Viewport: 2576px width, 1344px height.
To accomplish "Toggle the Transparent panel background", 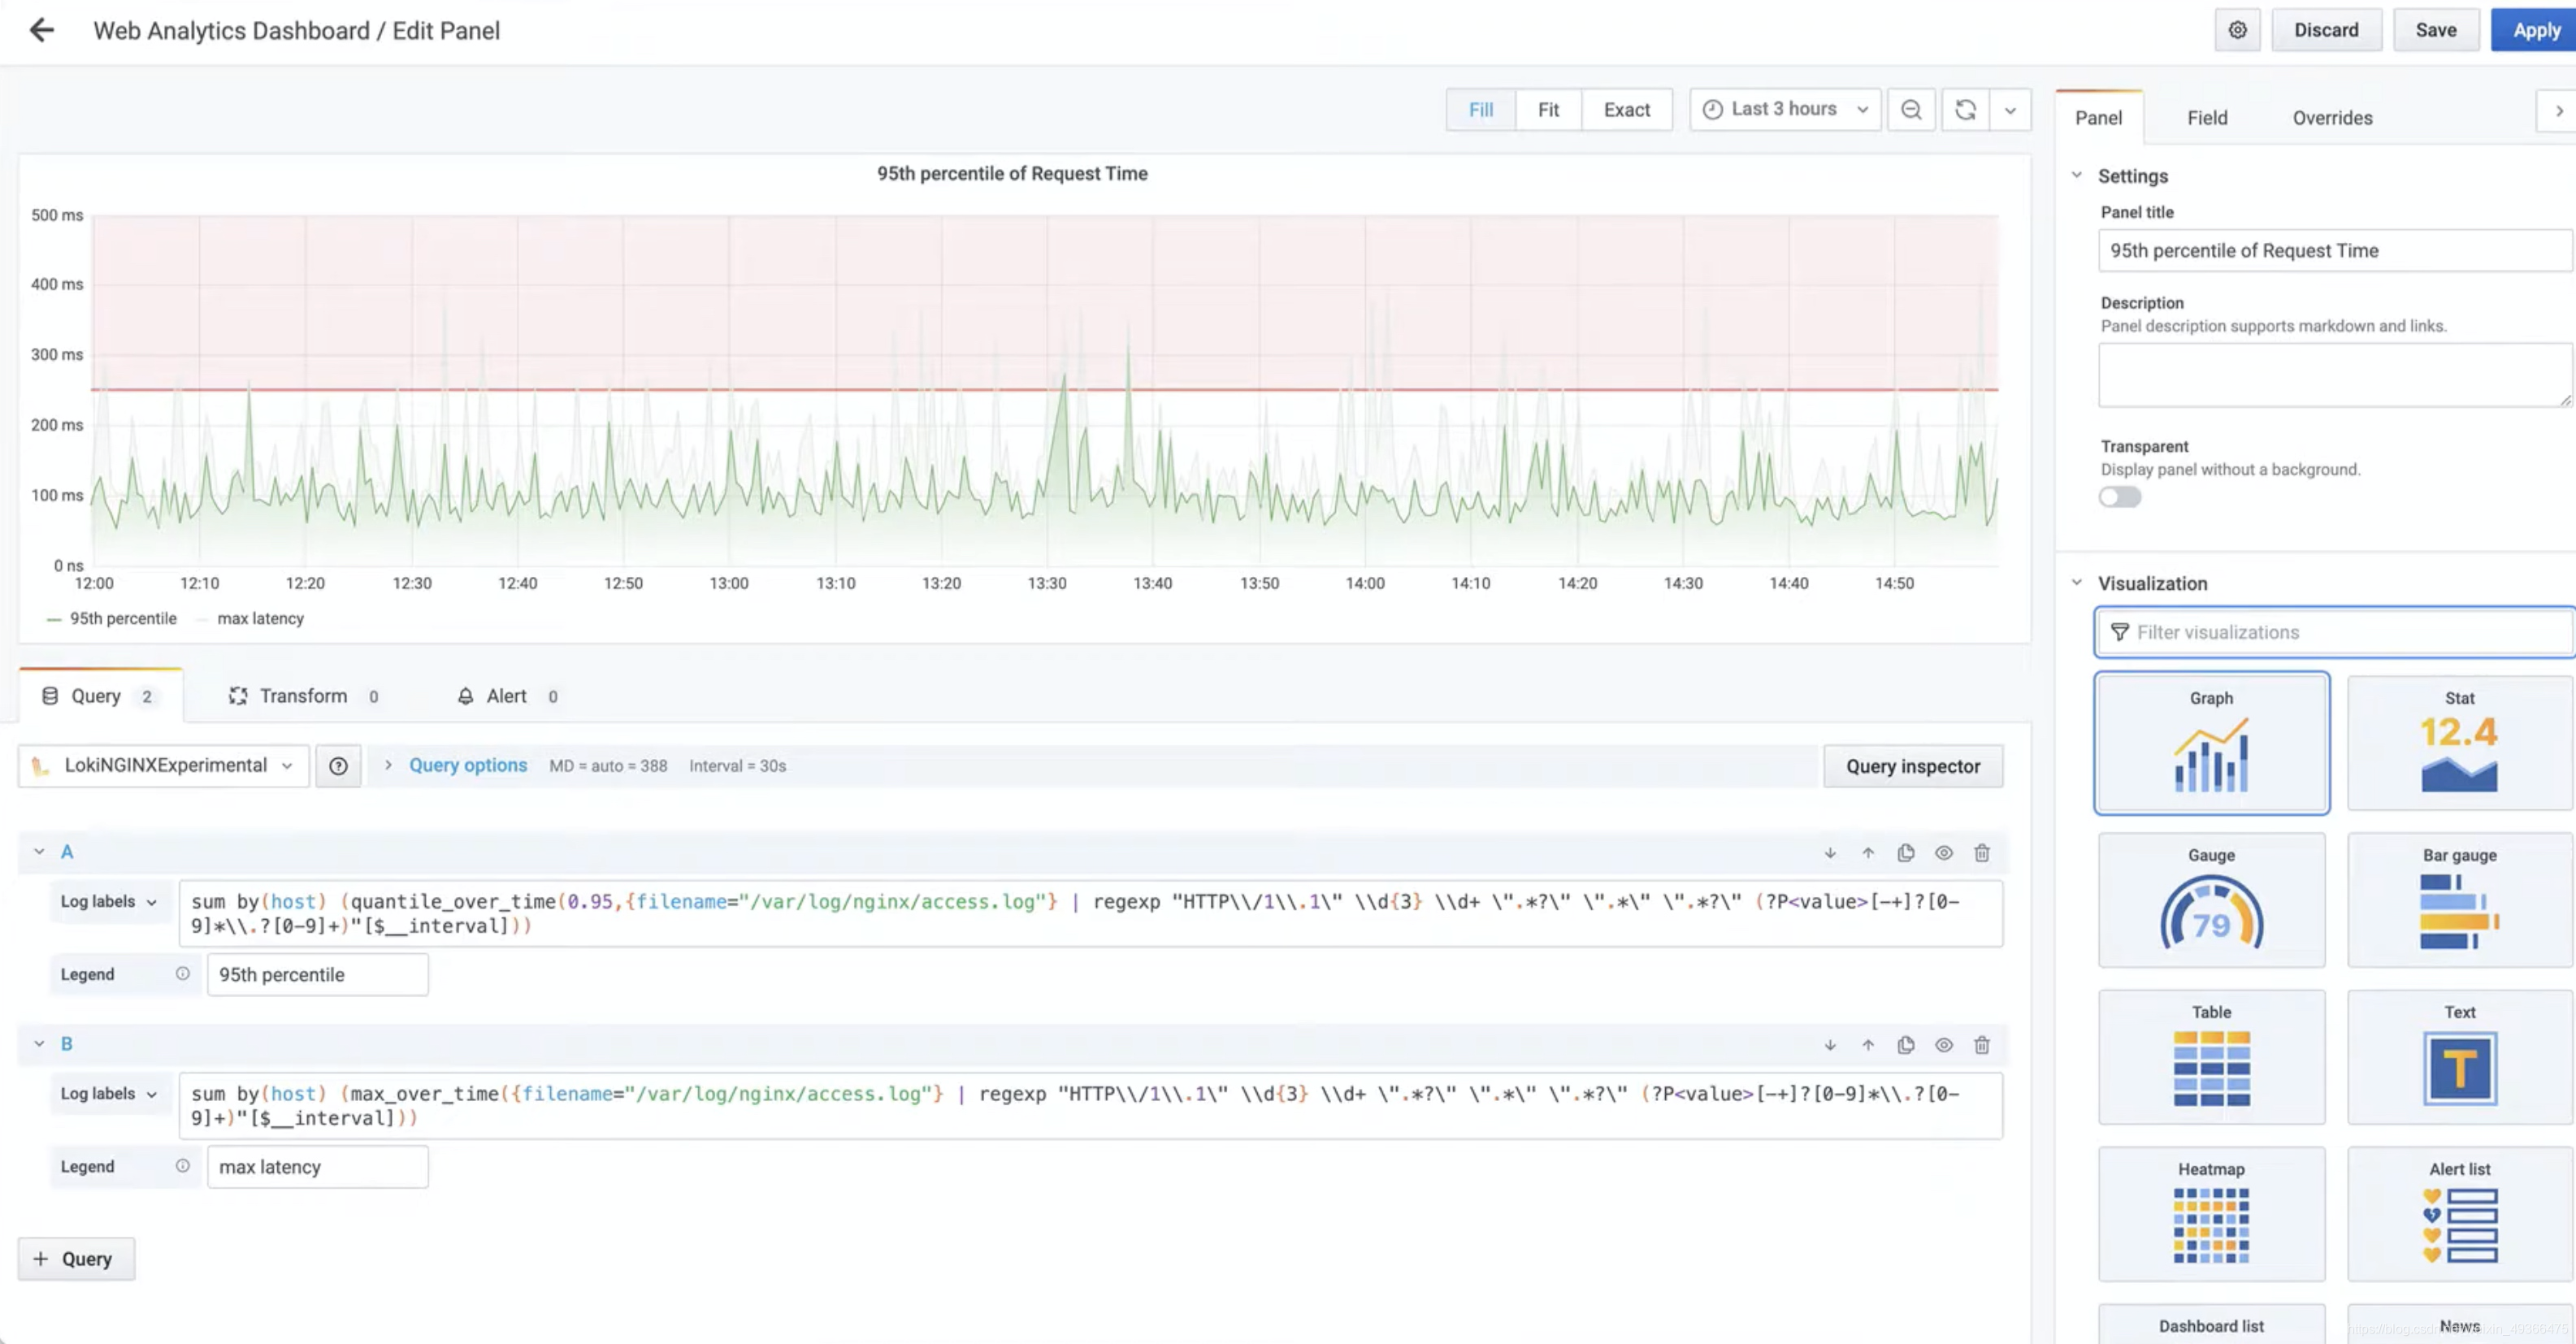I will (x=2121, y=496).
